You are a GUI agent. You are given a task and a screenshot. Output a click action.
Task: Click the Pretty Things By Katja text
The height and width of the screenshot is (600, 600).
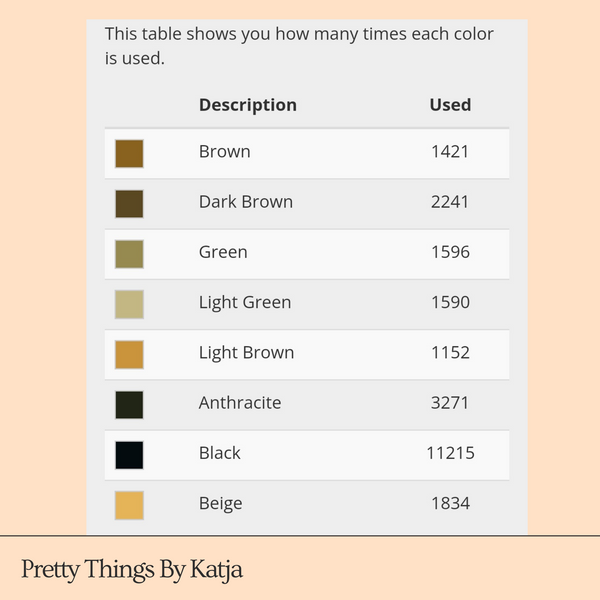132,570
